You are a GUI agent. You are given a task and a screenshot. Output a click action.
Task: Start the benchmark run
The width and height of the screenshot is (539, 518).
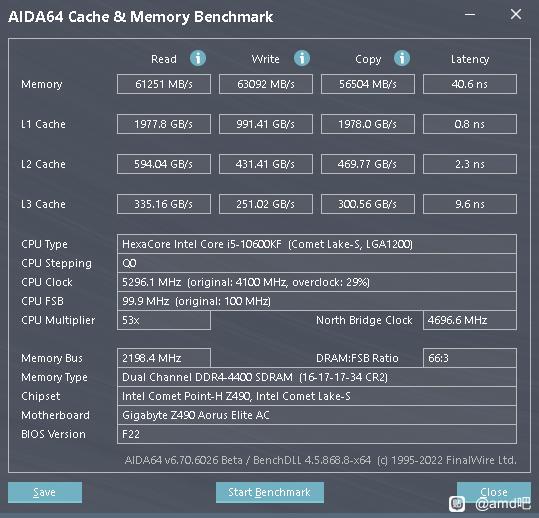click(270, 492)
